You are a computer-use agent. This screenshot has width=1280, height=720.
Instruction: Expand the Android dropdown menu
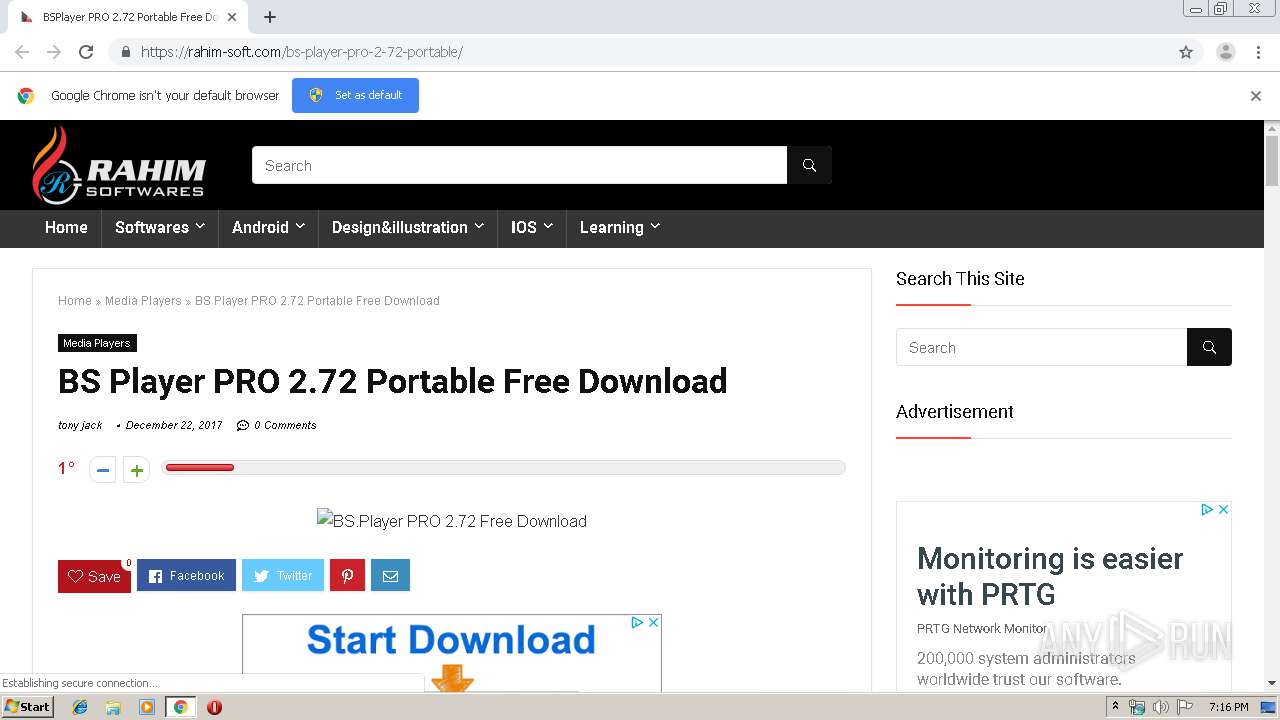[x=268, y=227]
